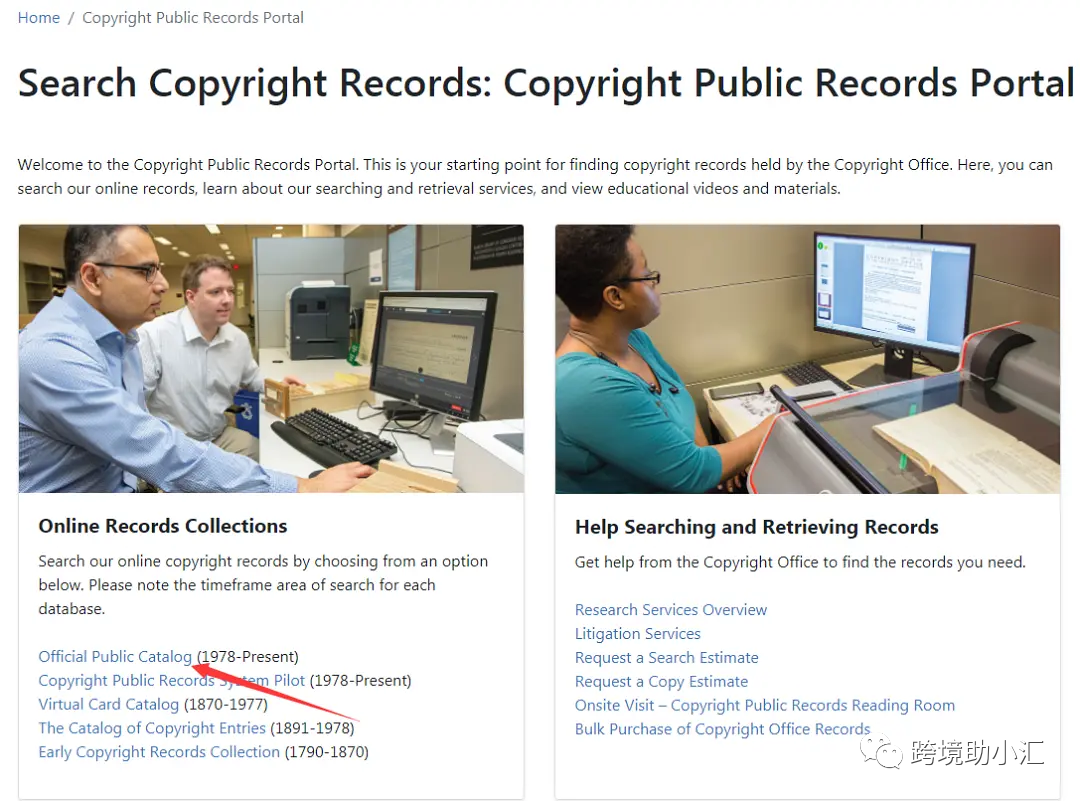The width and height of the screenshot is (1080, 801).
Task: Click the Search Copyright Records page title
Action: click(x=546, y=83)
